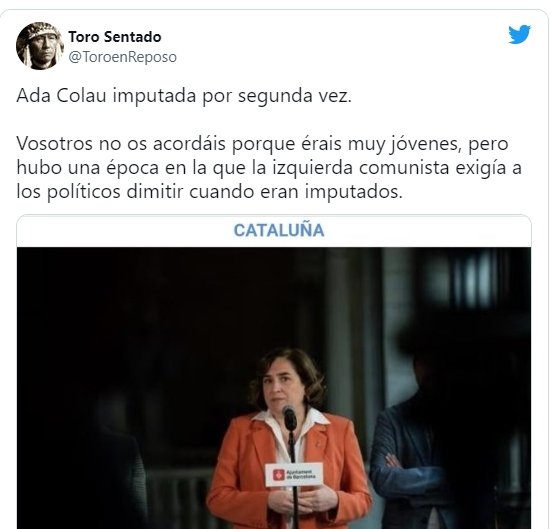Open the Toro Sentado display name
This screenshot has width=552, height=529.
point(115,37)
